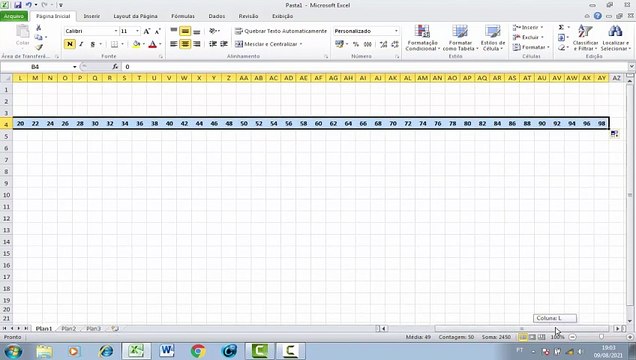Click the Save icon in quick access toolbar

(x=17, y=5)
